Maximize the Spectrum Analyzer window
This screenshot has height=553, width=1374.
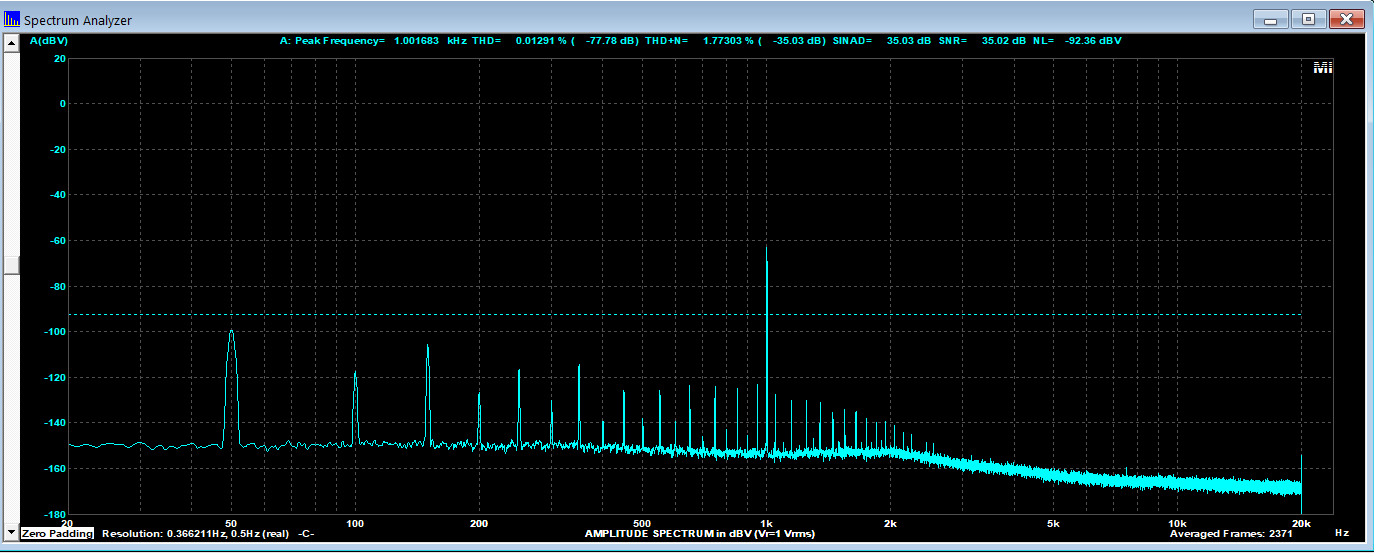[1308, 19]
